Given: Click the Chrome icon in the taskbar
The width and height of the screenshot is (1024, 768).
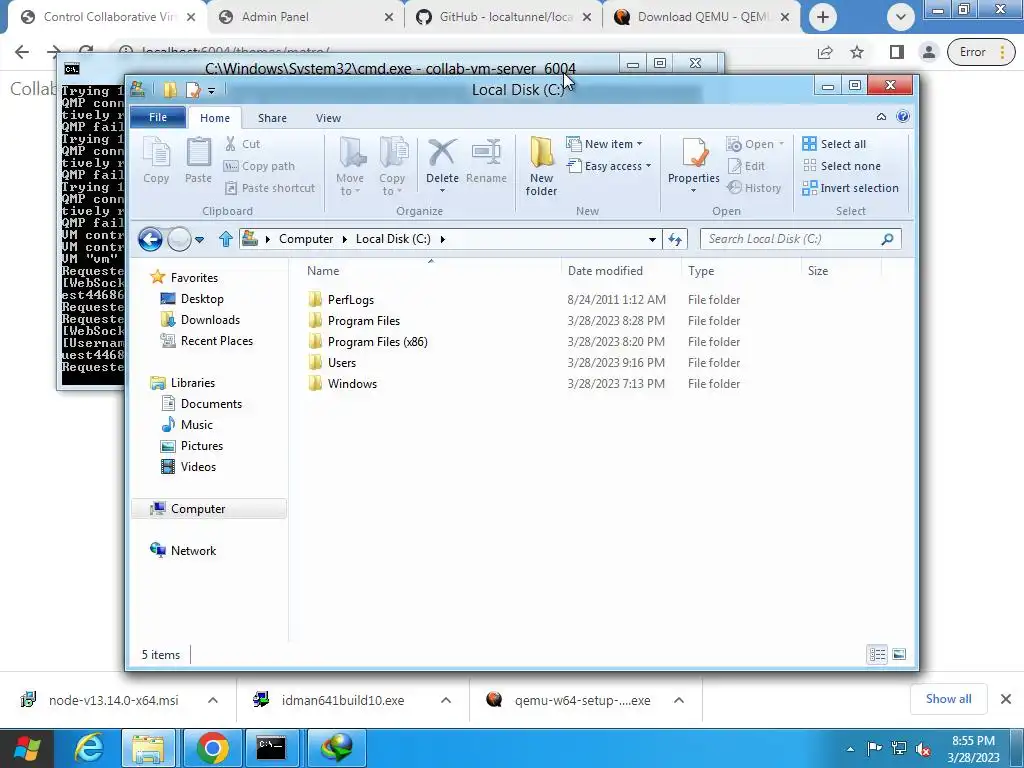Looking at the screenshot, I should click(212, 748).
